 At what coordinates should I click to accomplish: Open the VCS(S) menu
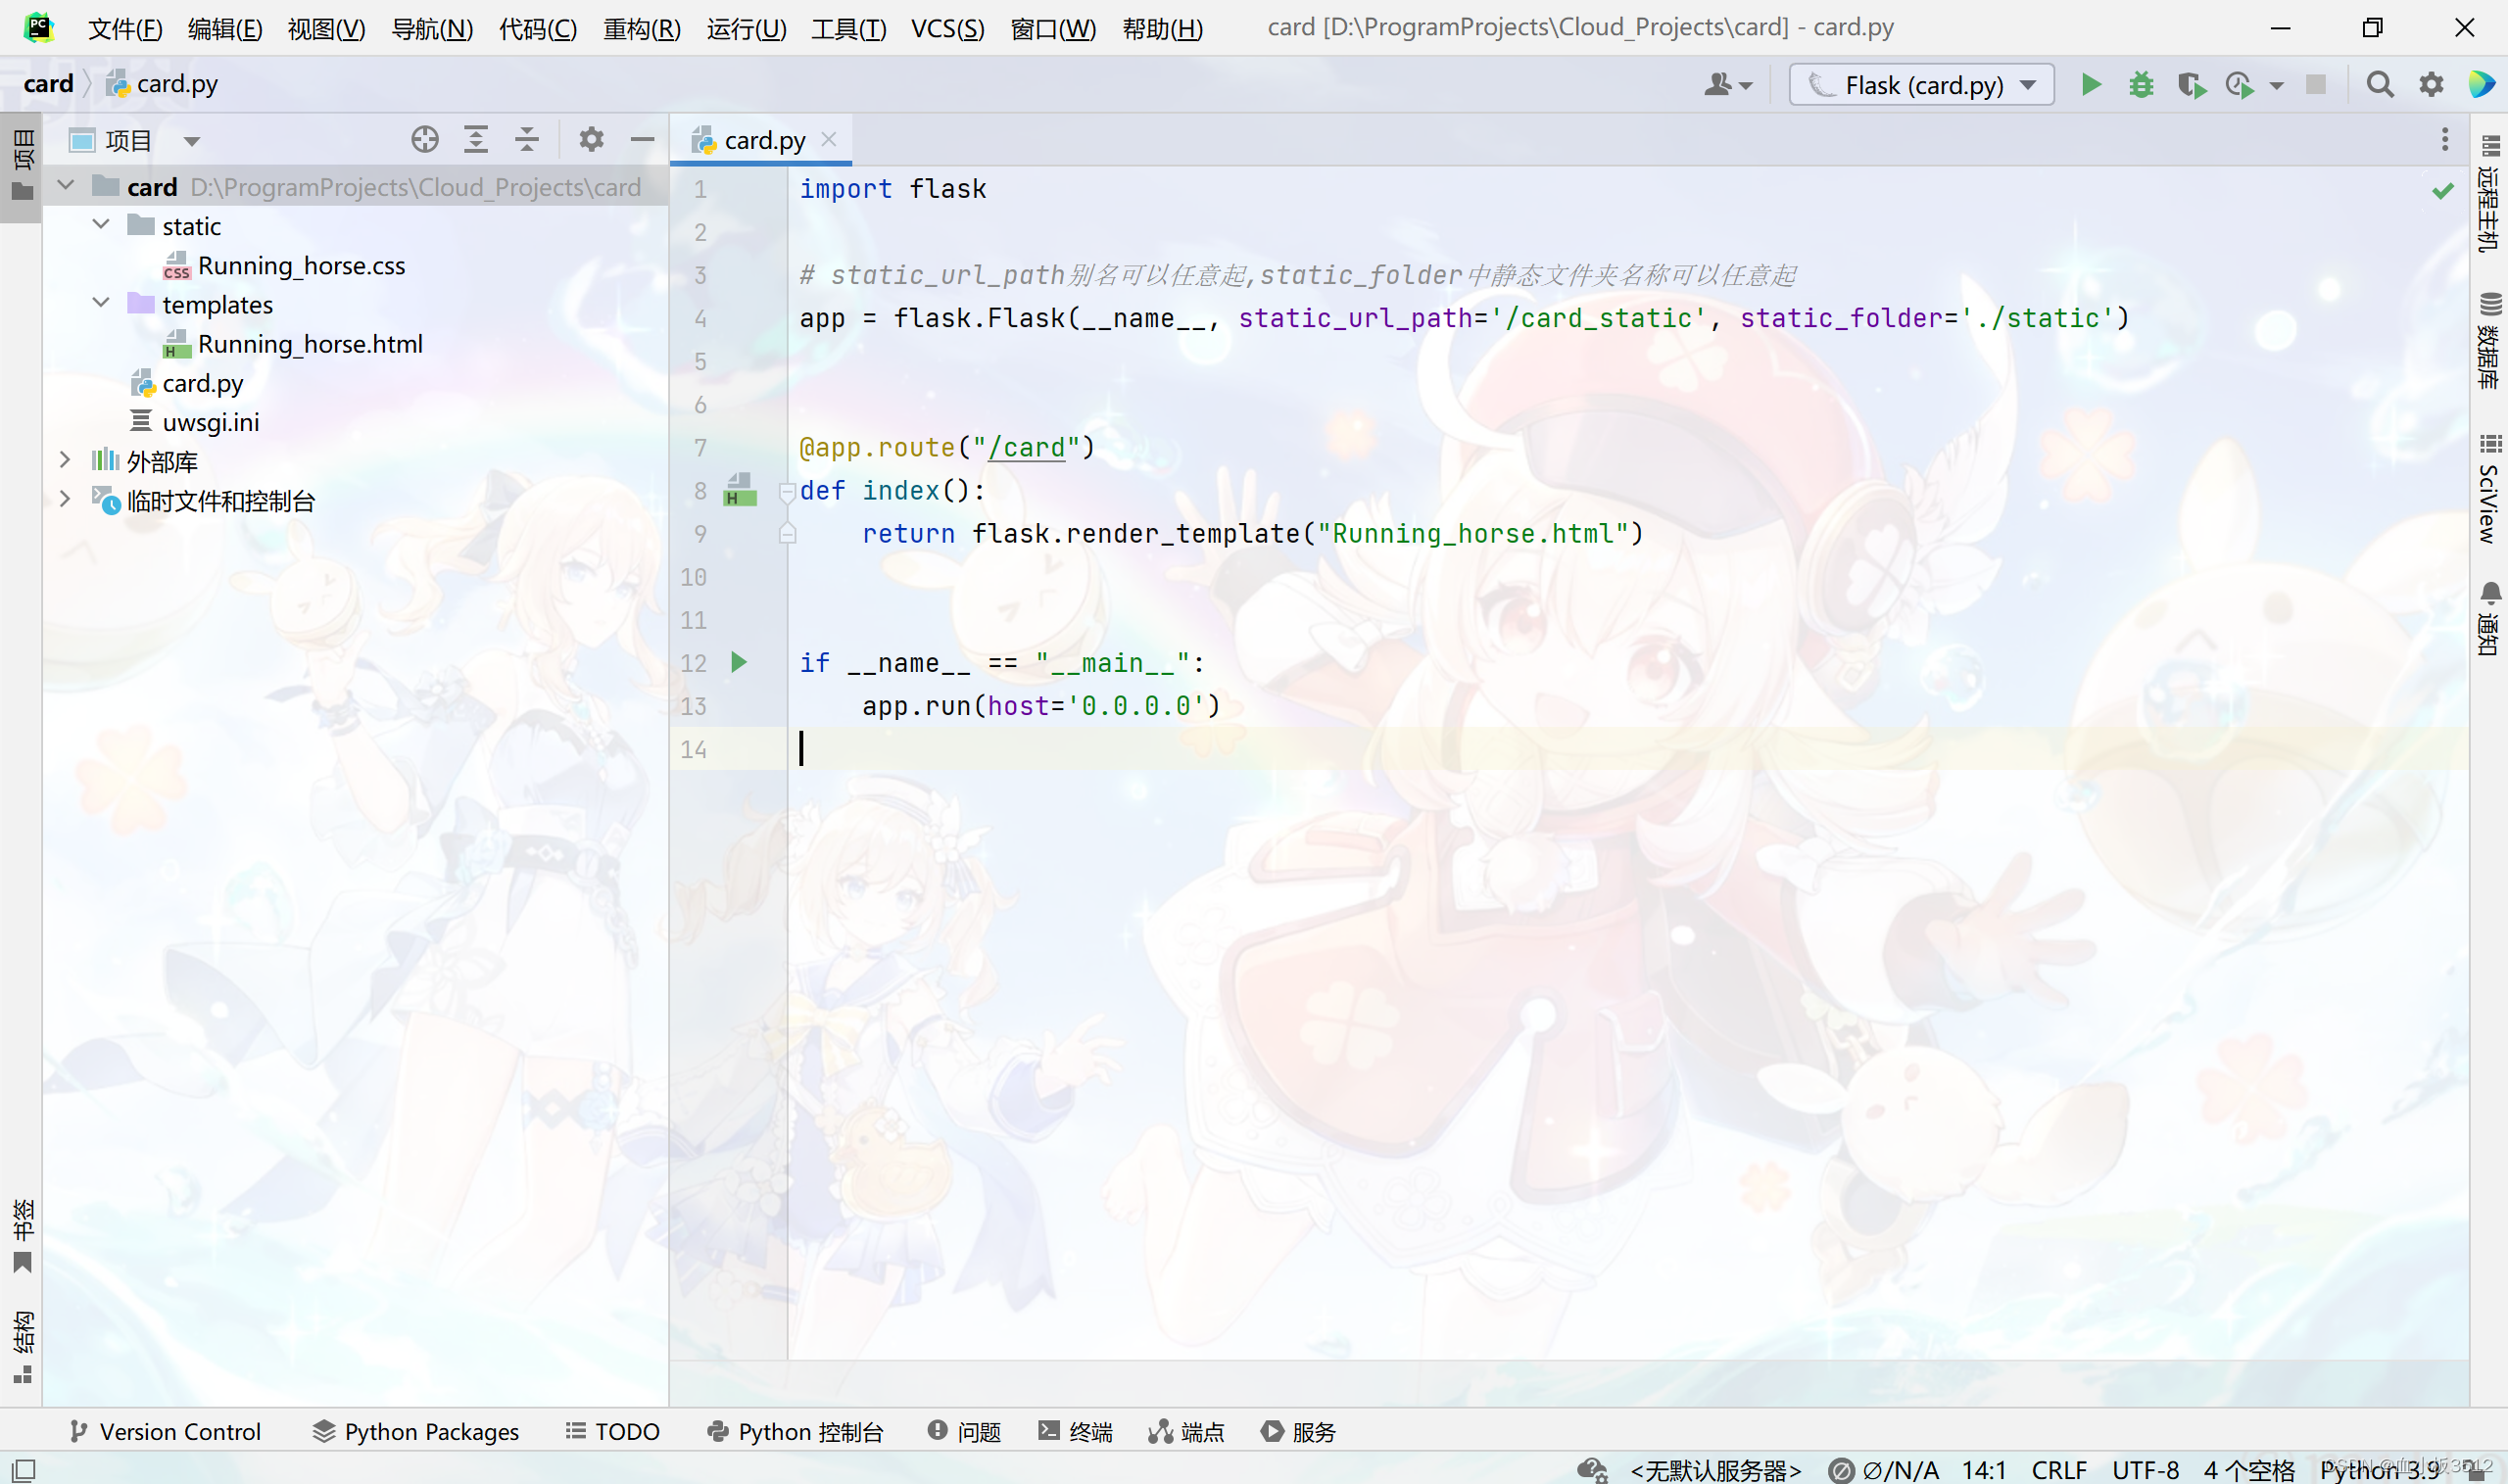point(946,28)
